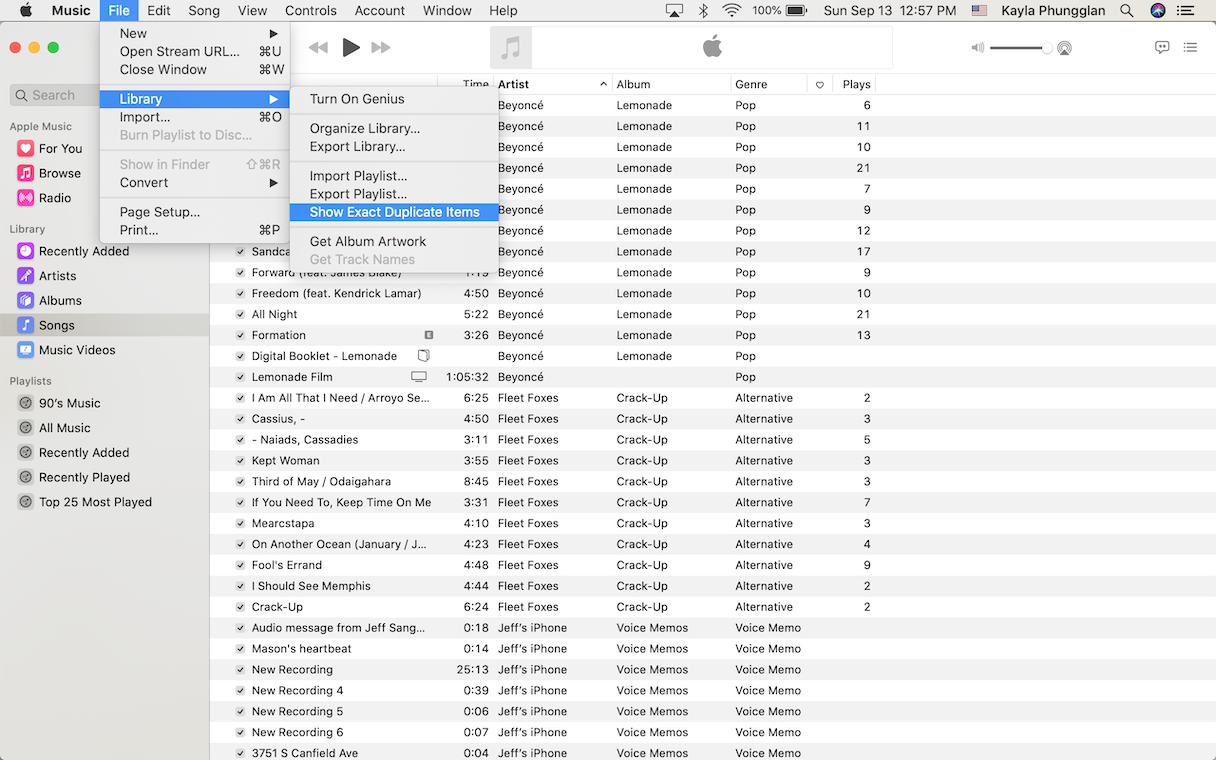1216x760 pixels.
Task: Uncheck the Formation track checkbox
Action: [x=239, y=335]
